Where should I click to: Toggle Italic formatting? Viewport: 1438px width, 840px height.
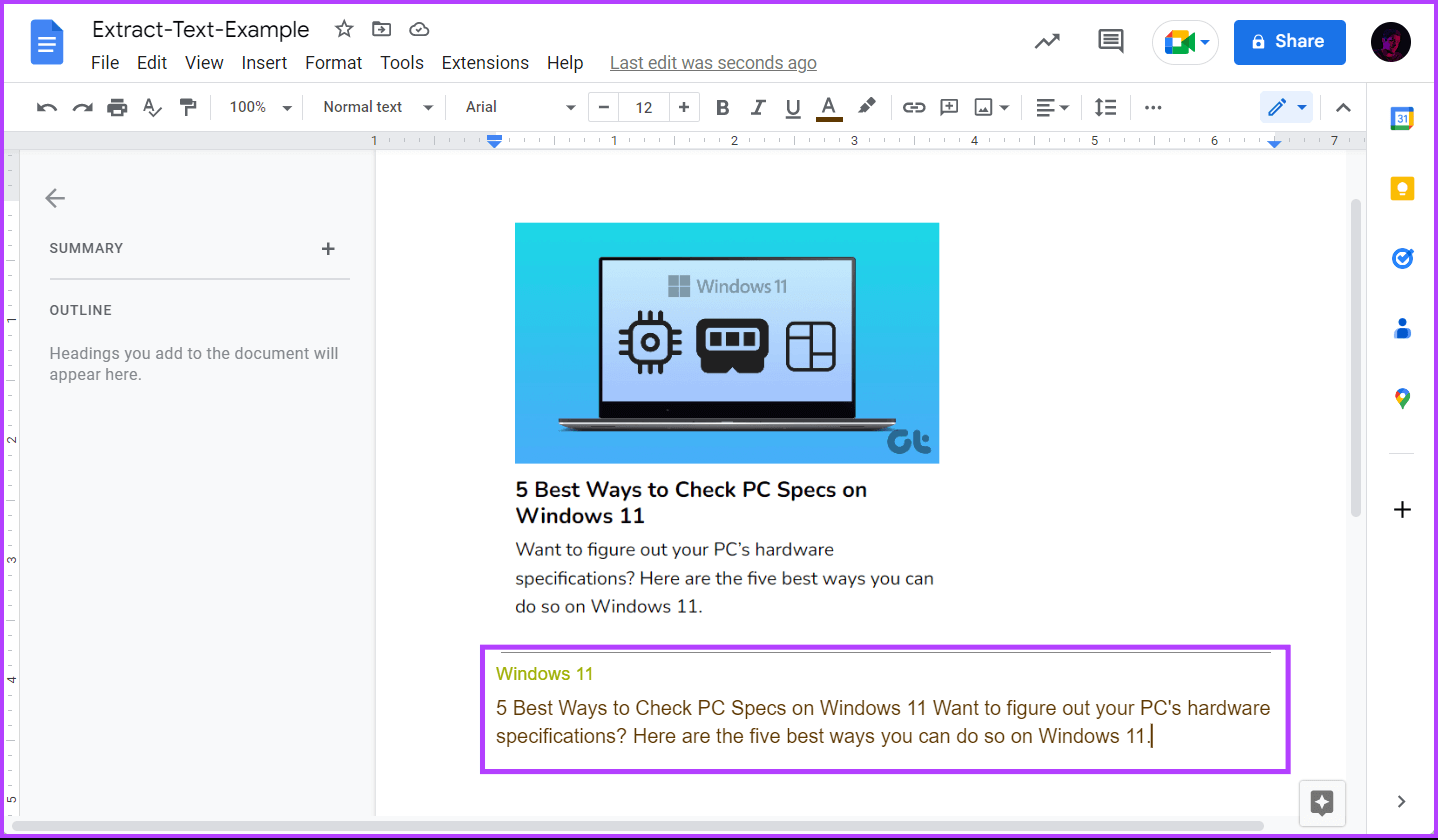[758, 108]
